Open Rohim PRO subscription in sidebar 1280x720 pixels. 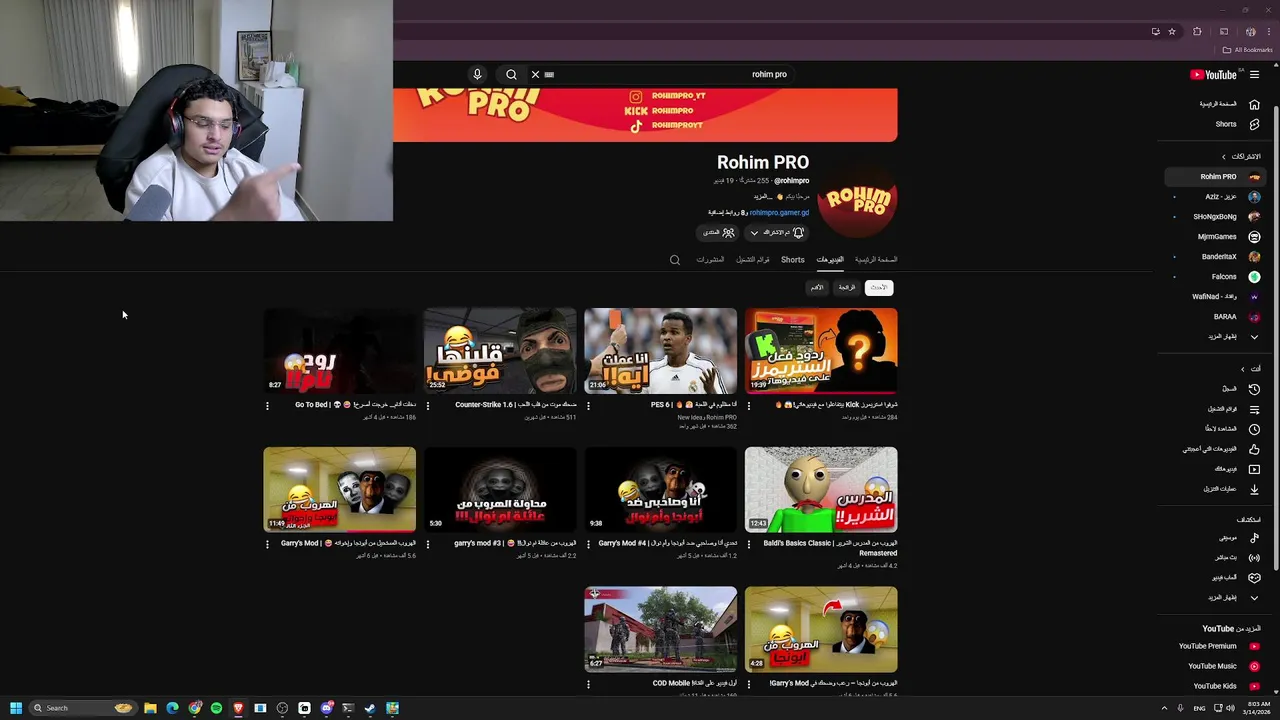coord(1215,176)
